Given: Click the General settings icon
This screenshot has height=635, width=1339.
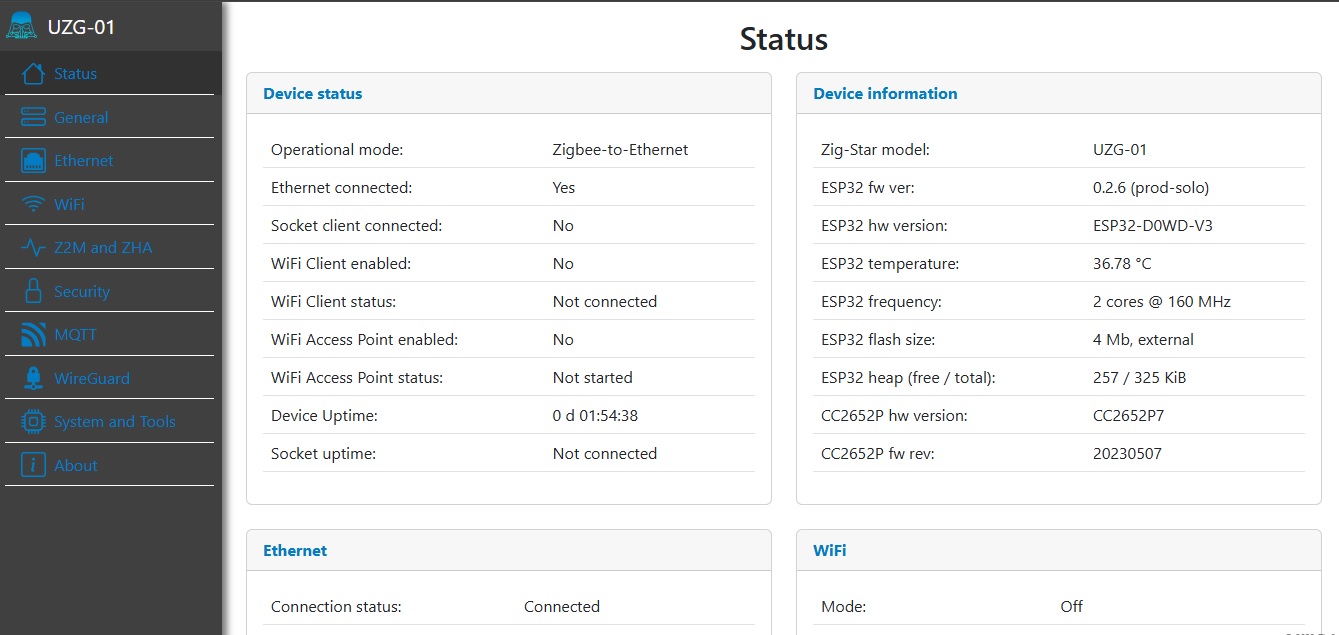Looking at the screenshot, I should 29,116.
